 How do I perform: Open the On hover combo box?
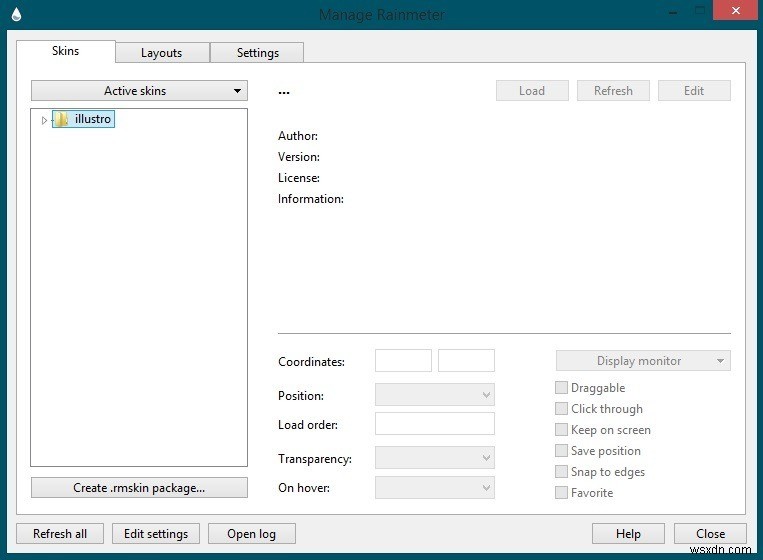pyautogui.click(x=435, y=488)
